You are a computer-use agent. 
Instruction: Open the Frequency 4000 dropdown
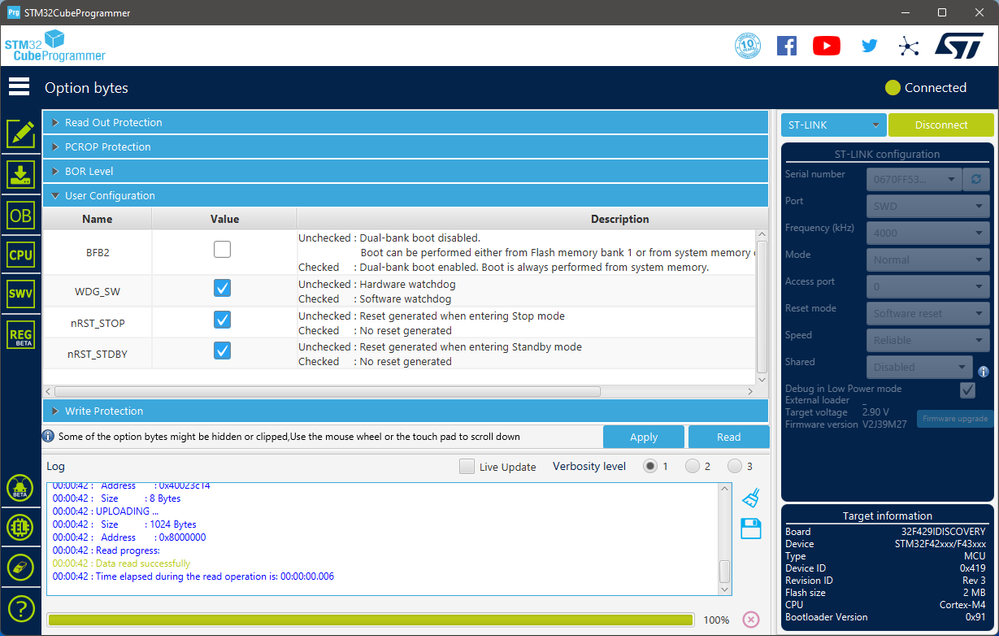click(928, 233)
